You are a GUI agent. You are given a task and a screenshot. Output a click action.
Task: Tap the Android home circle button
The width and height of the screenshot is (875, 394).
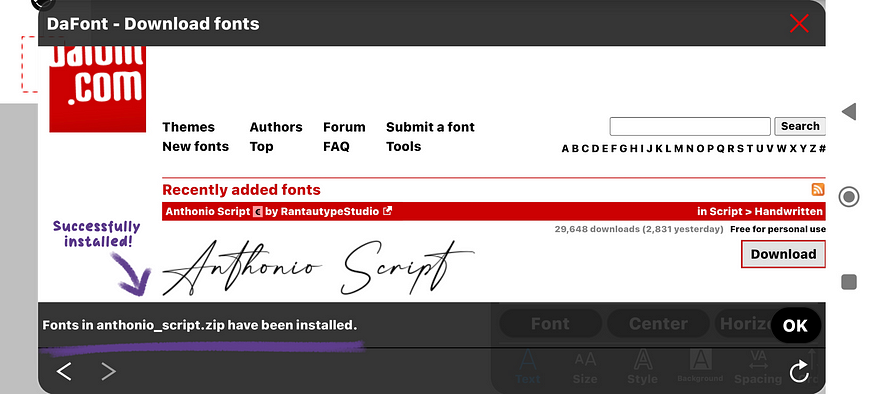pos(849,196)
